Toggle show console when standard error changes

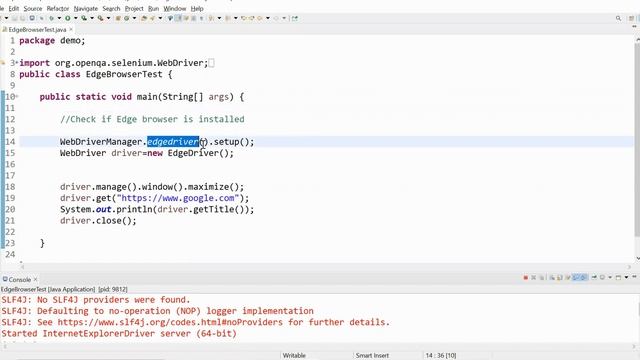pos(584,278)
